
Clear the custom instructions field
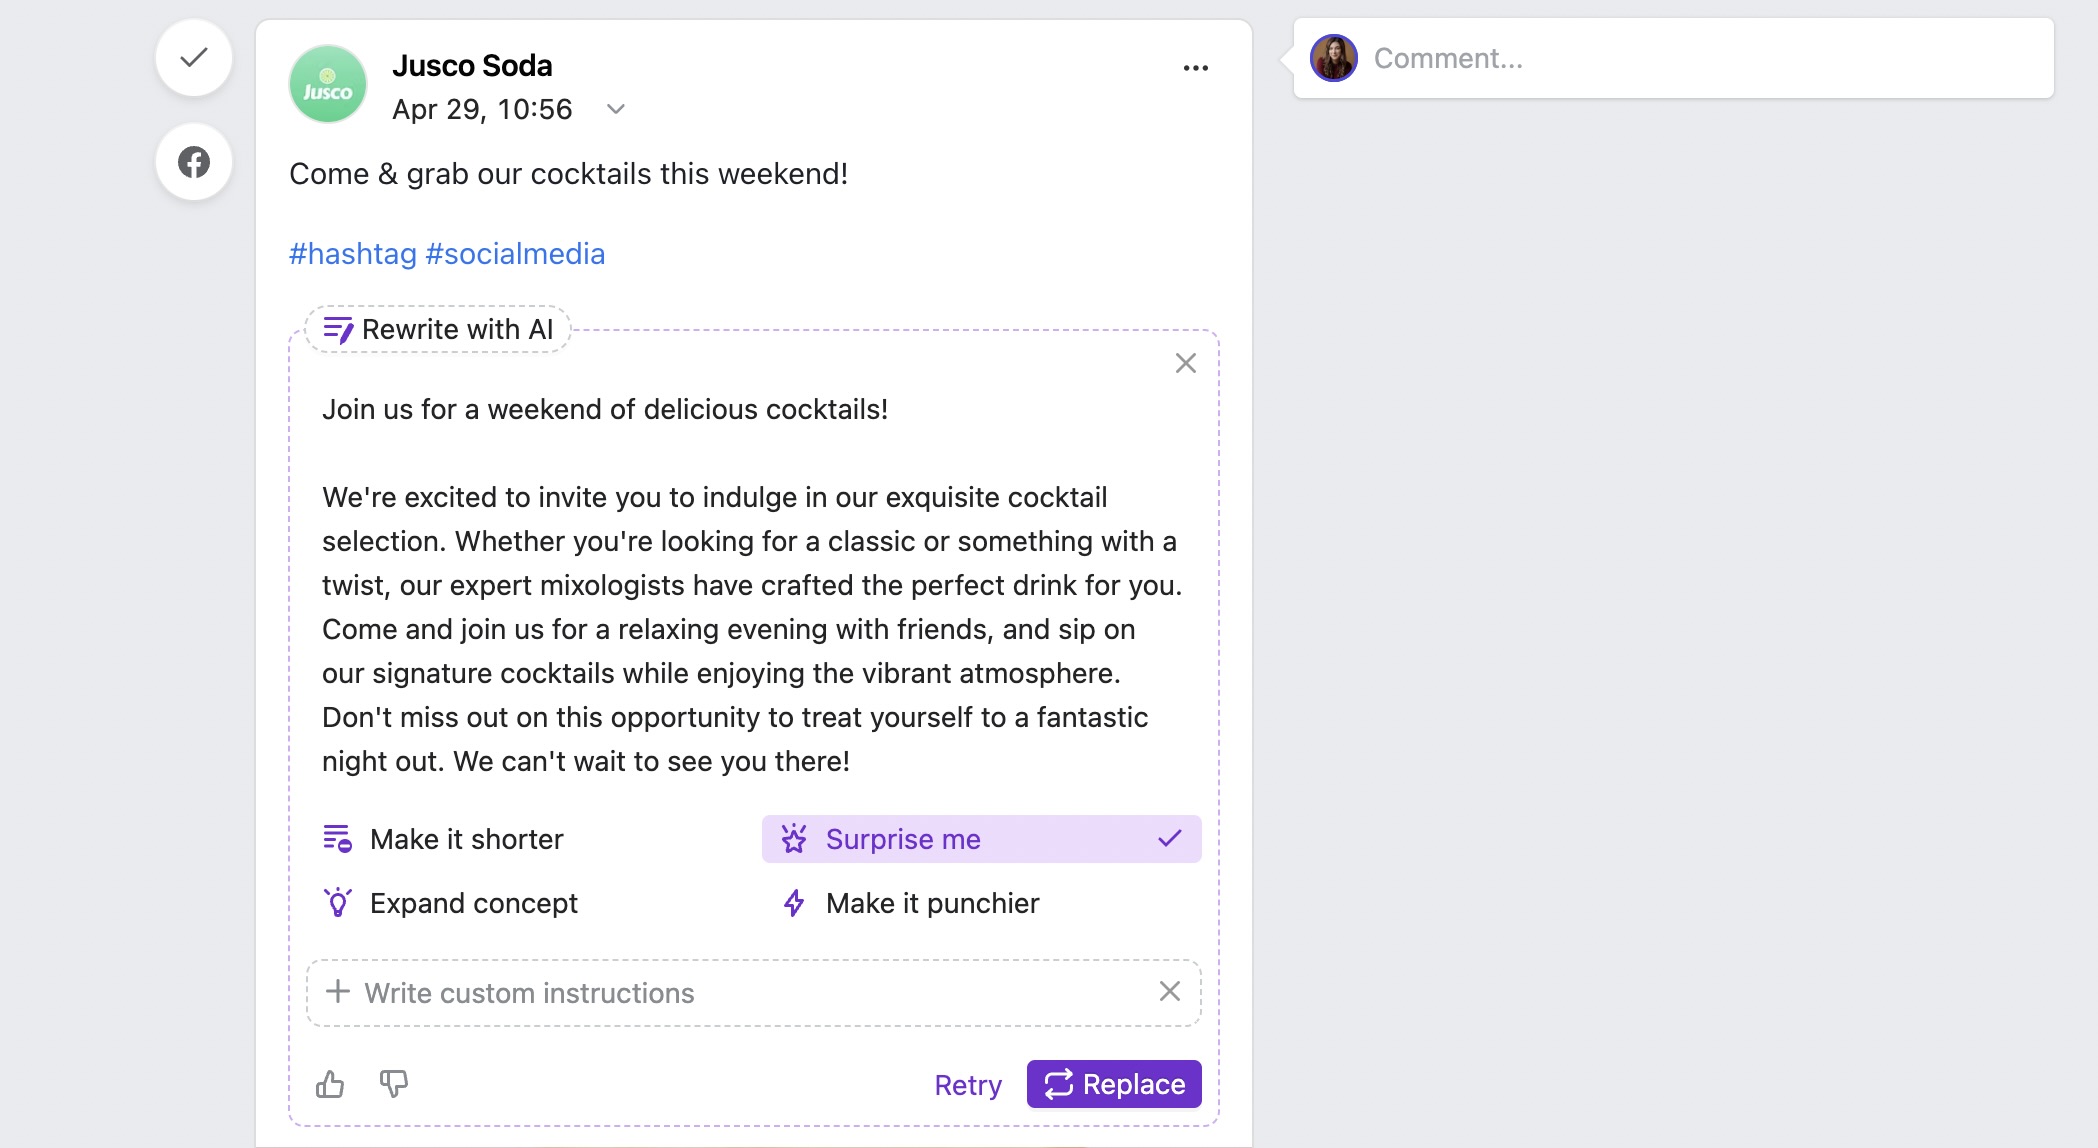click(1169, 992)
